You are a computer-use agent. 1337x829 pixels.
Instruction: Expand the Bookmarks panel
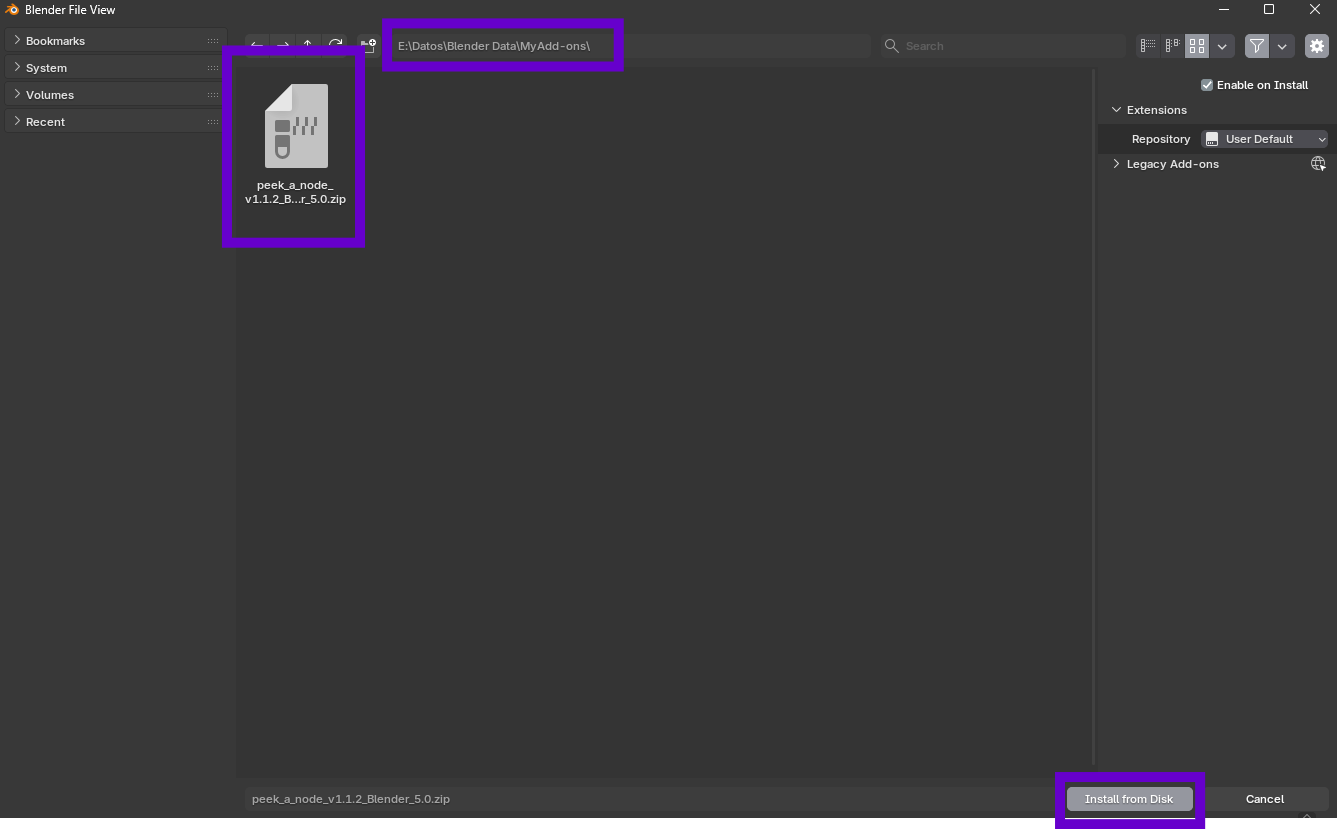pyautogui.click(x=17, y=40)
